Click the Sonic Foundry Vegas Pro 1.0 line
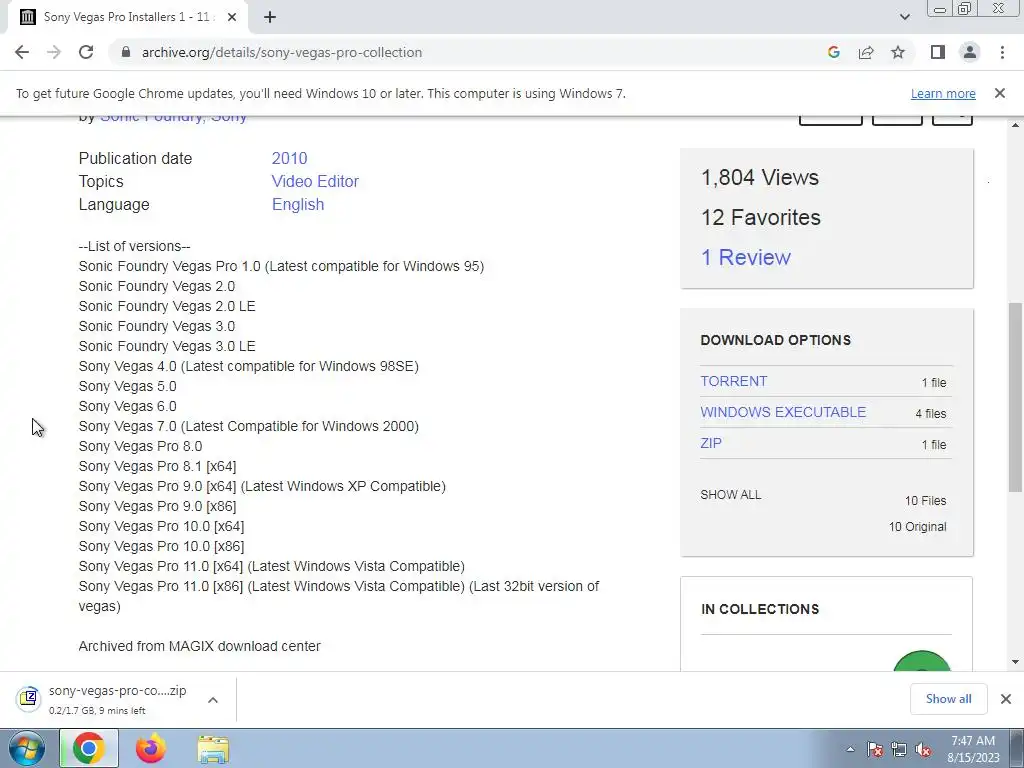 pyautogui.click(x=281, y=266)
